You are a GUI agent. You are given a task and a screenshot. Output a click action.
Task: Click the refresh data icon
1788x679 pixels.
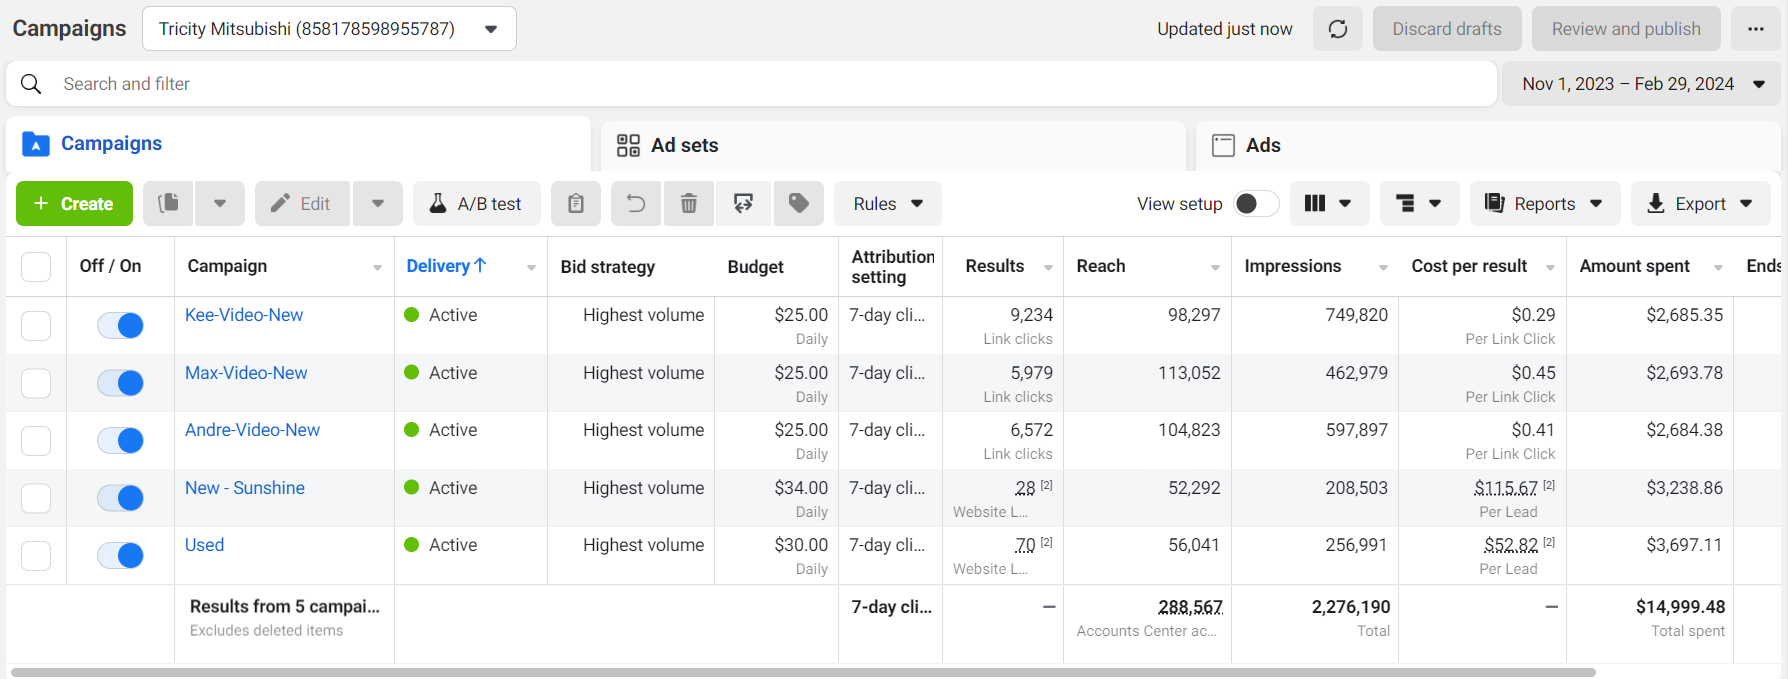pos(1338,29)
